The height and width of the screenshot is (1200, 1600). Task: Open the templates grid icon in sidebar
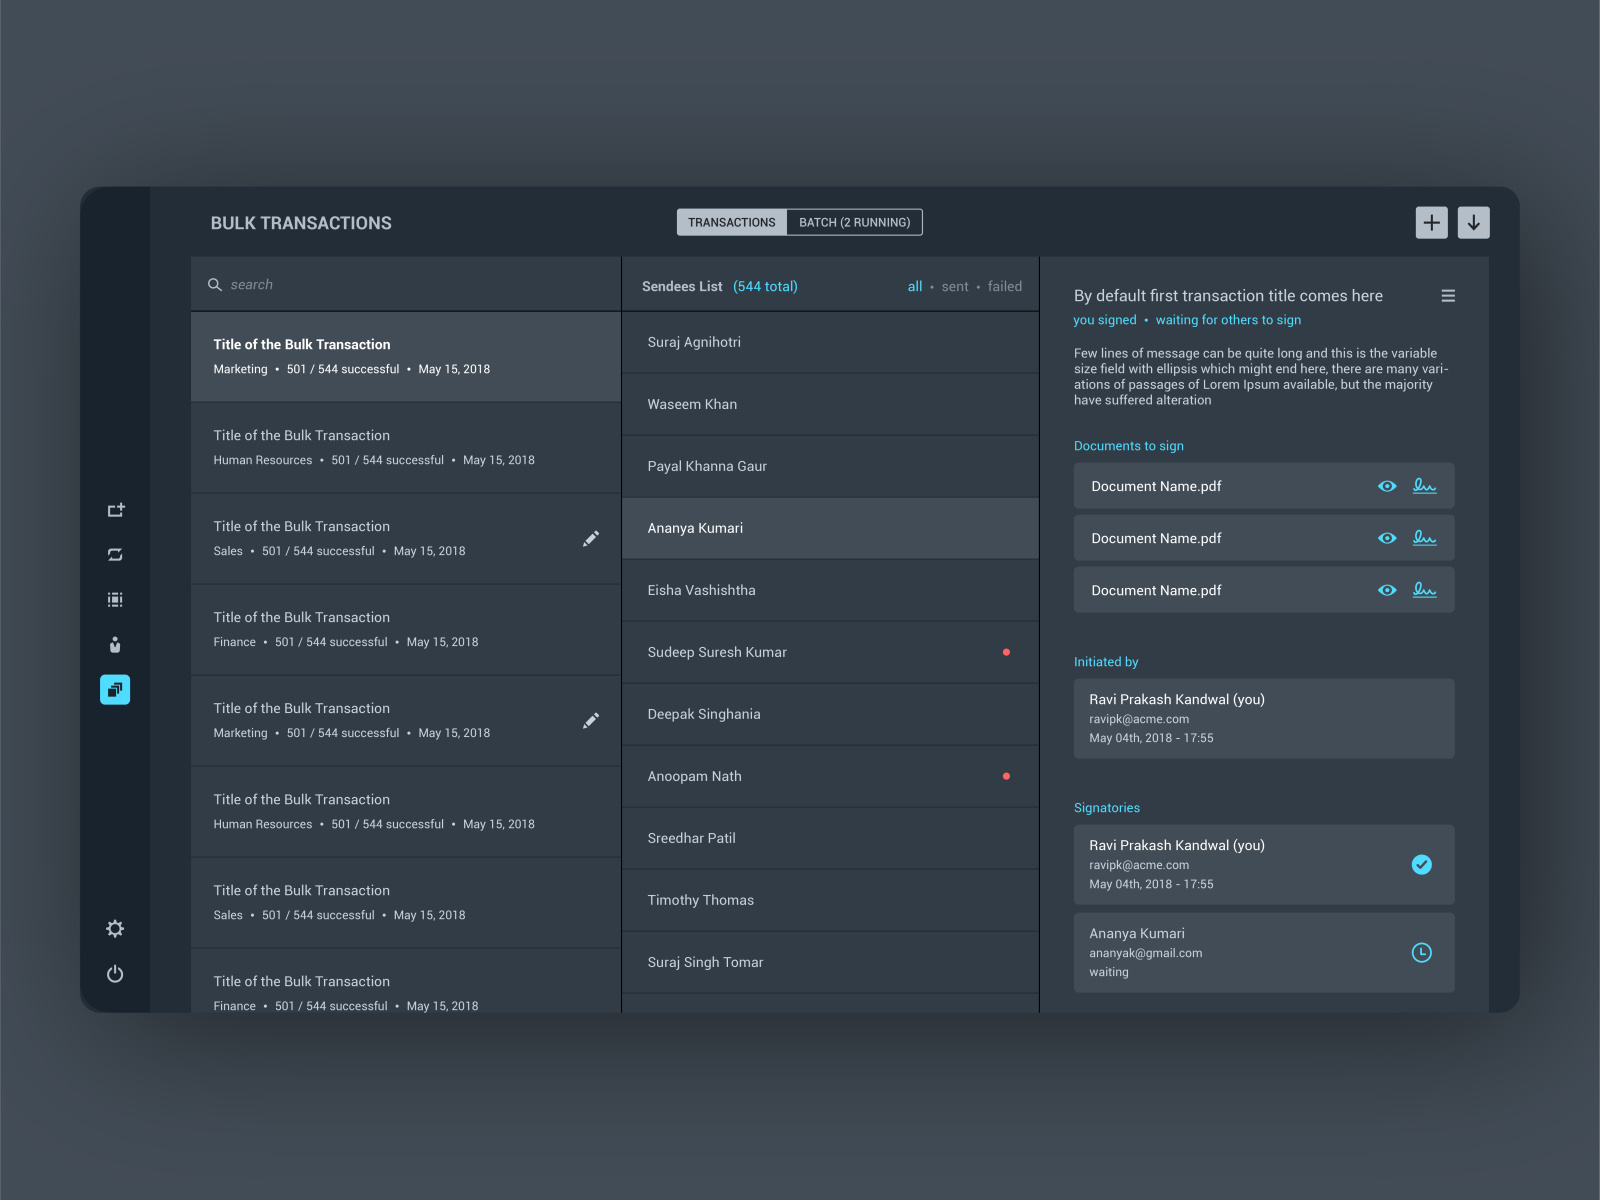tap(115, 599)
